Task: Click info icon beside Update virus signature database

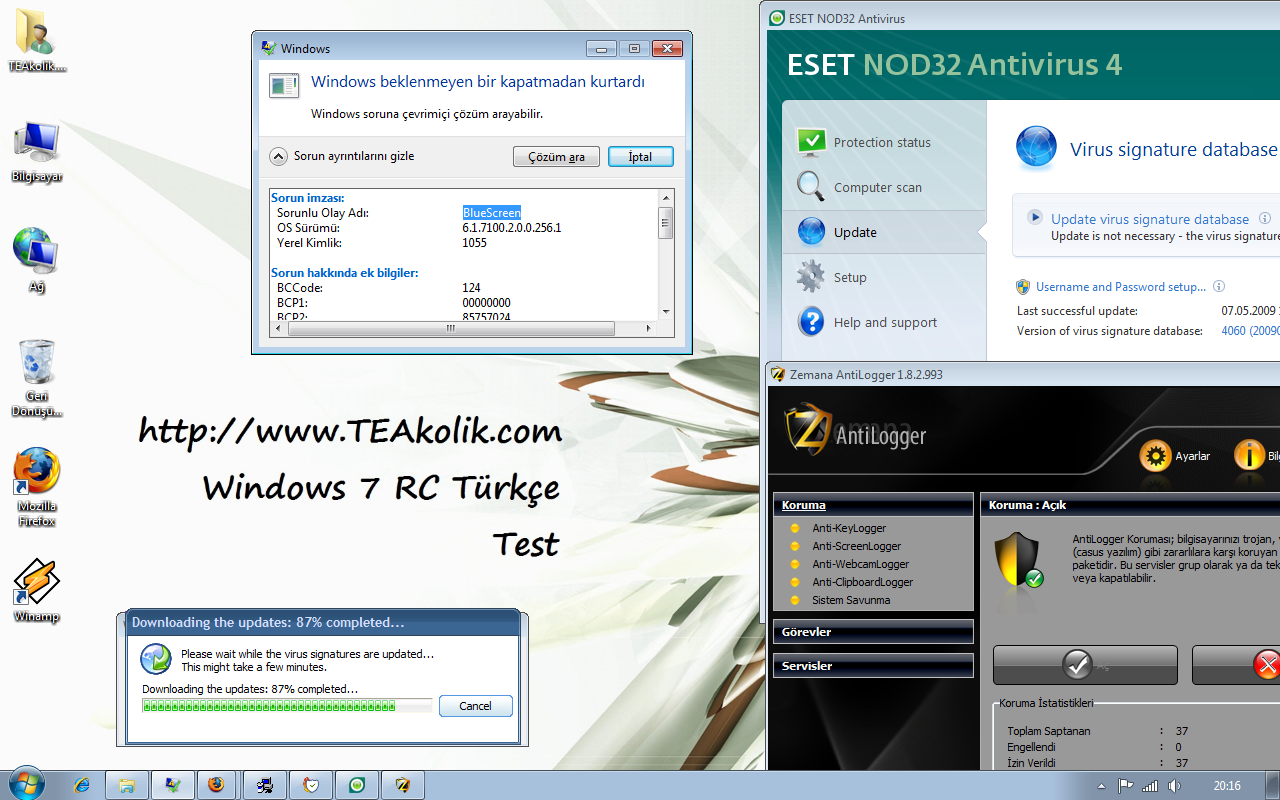Action: [x=1265, y=218]
